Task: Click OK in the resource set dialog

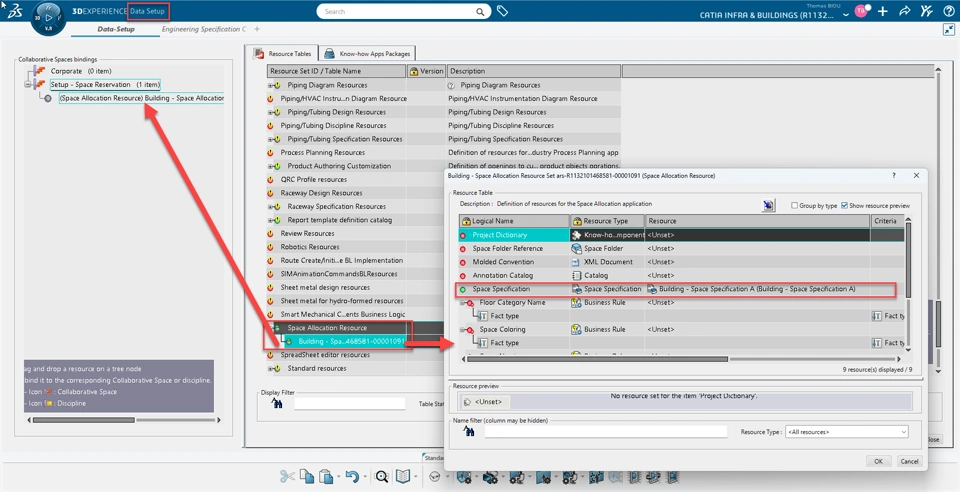Action: pos(879,461)
